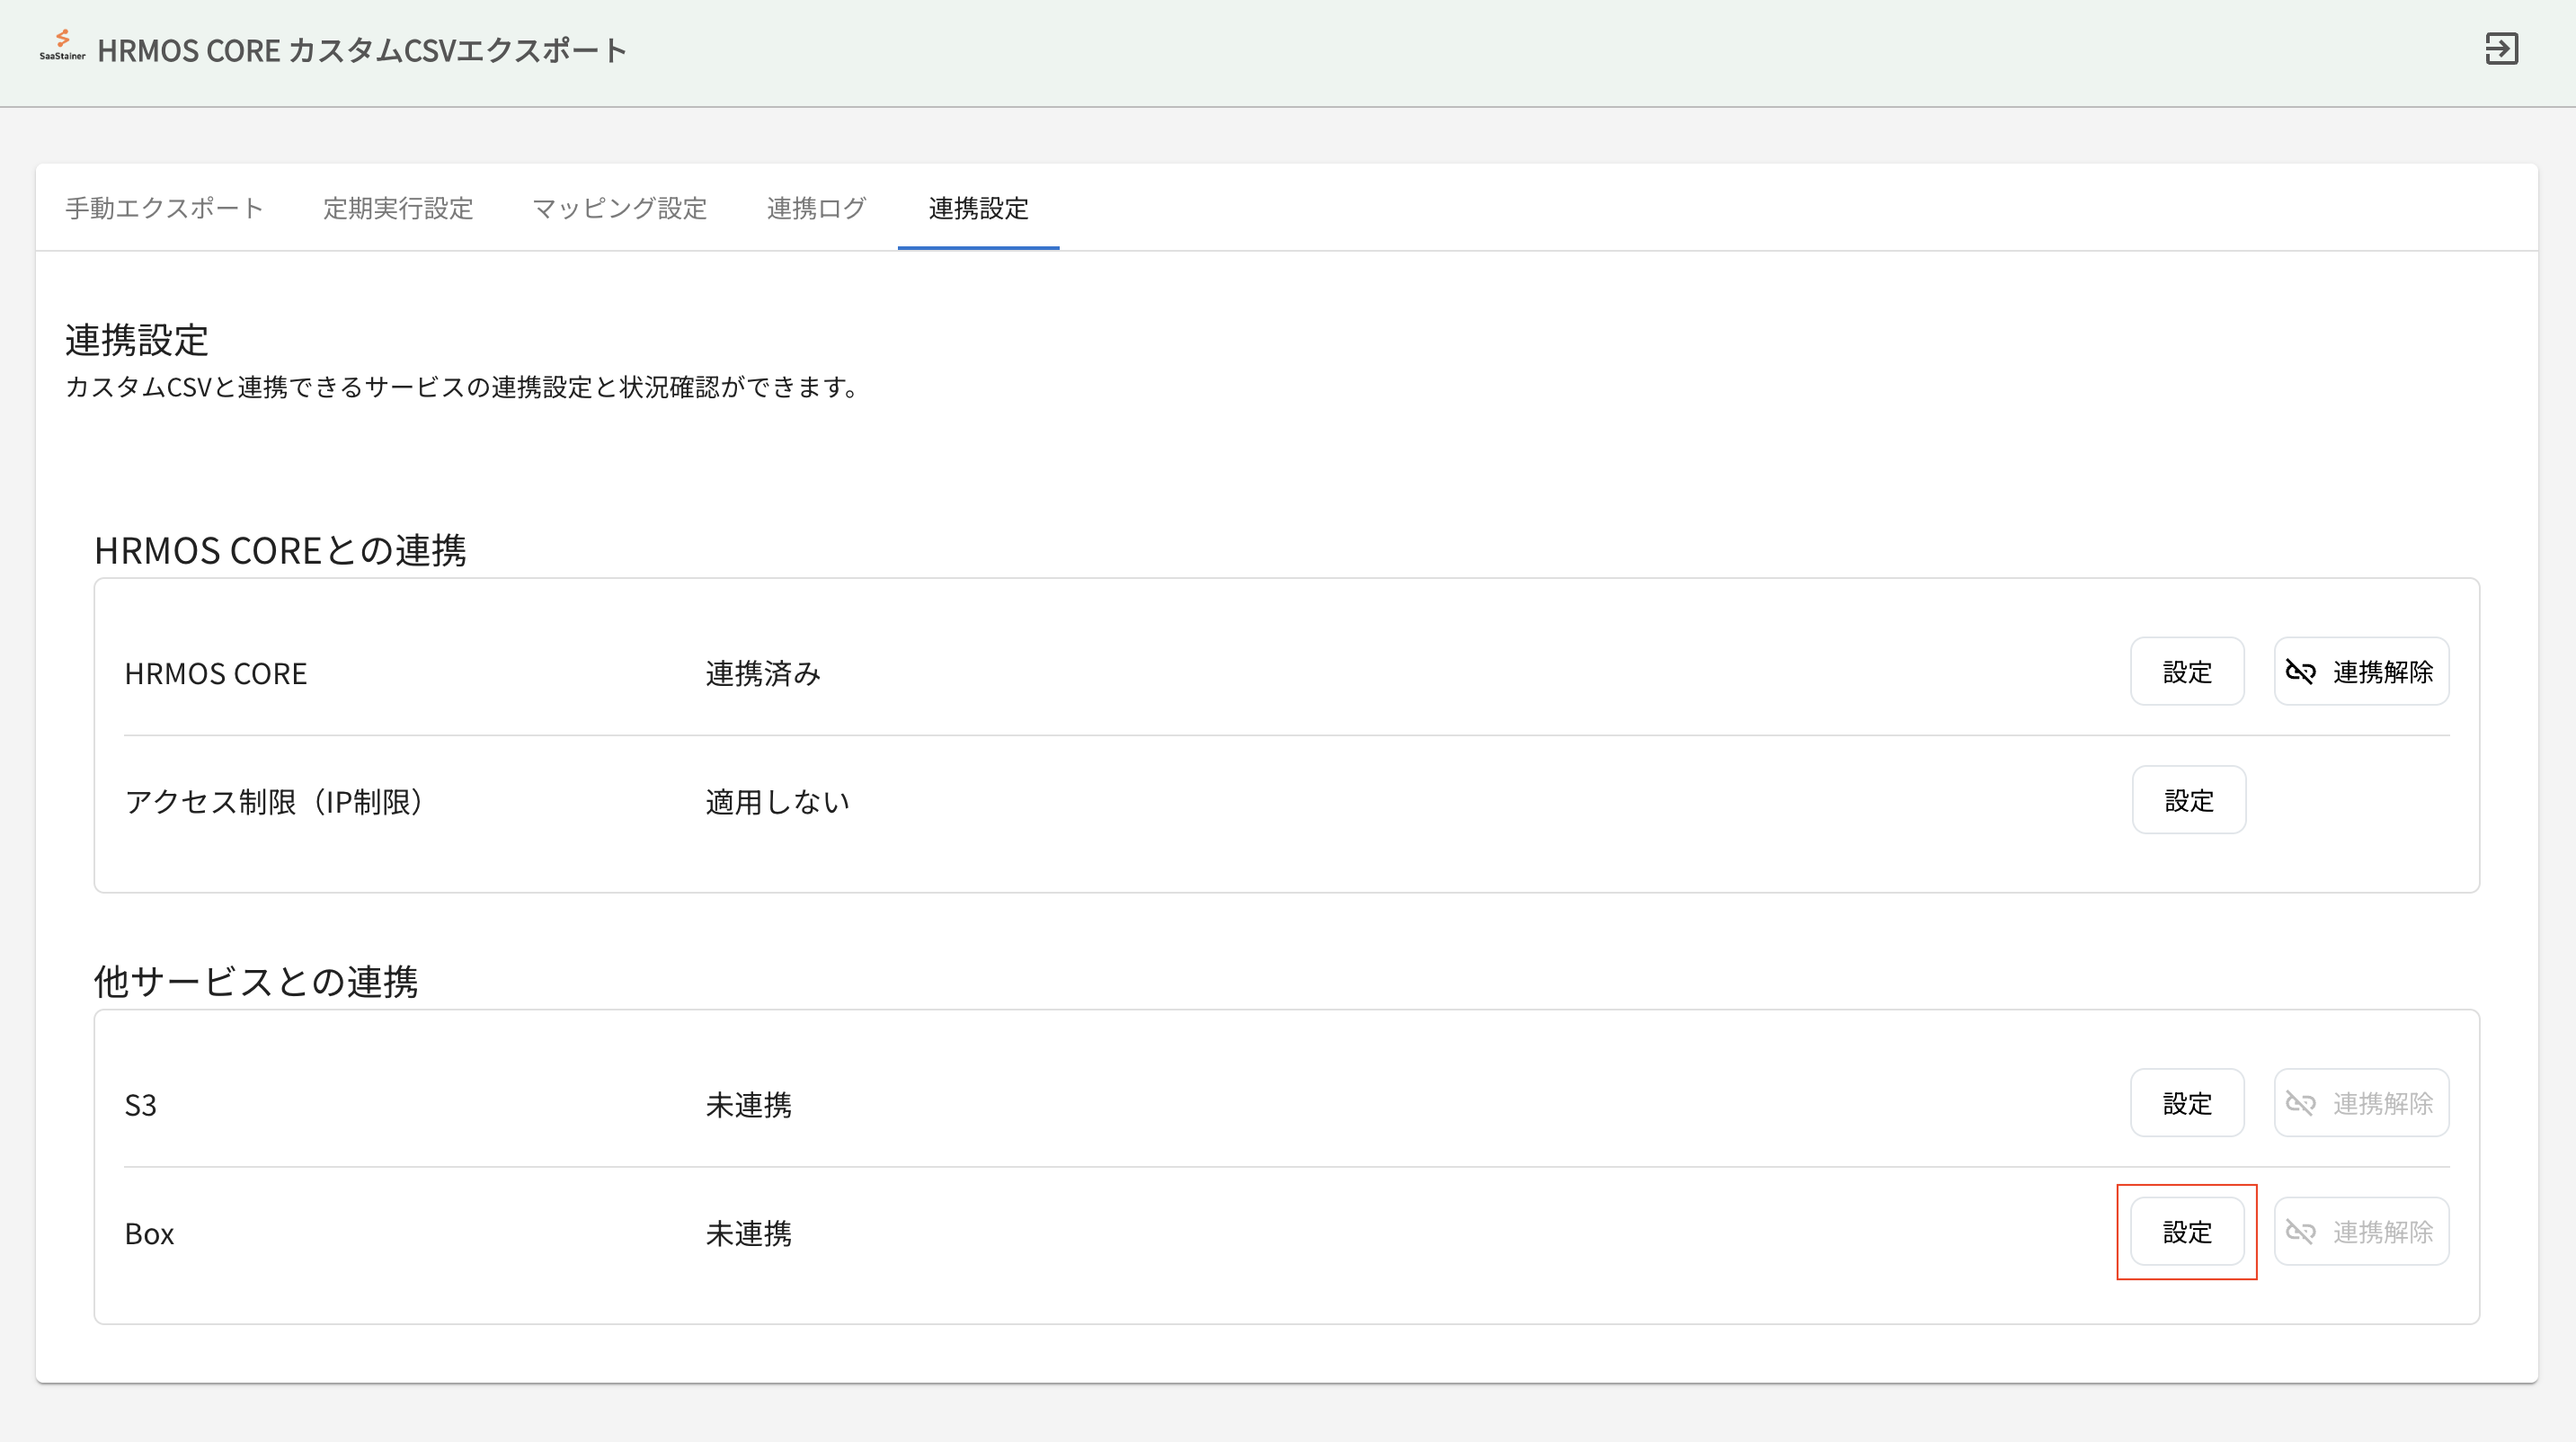Click the 連携済み status text
This screenshot has height=1442, width=2576.
coord(763,674)
